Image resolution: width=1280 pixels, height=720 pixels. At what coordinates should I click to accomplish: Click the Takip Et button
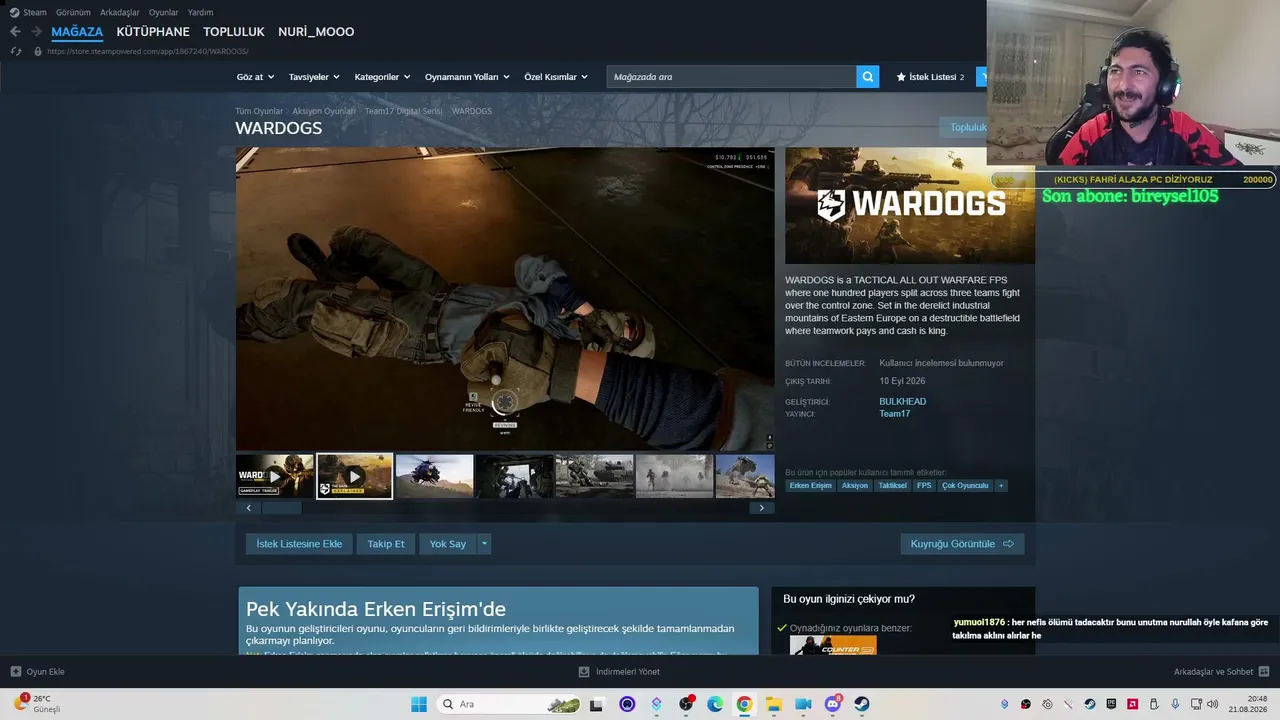[386, 544]
